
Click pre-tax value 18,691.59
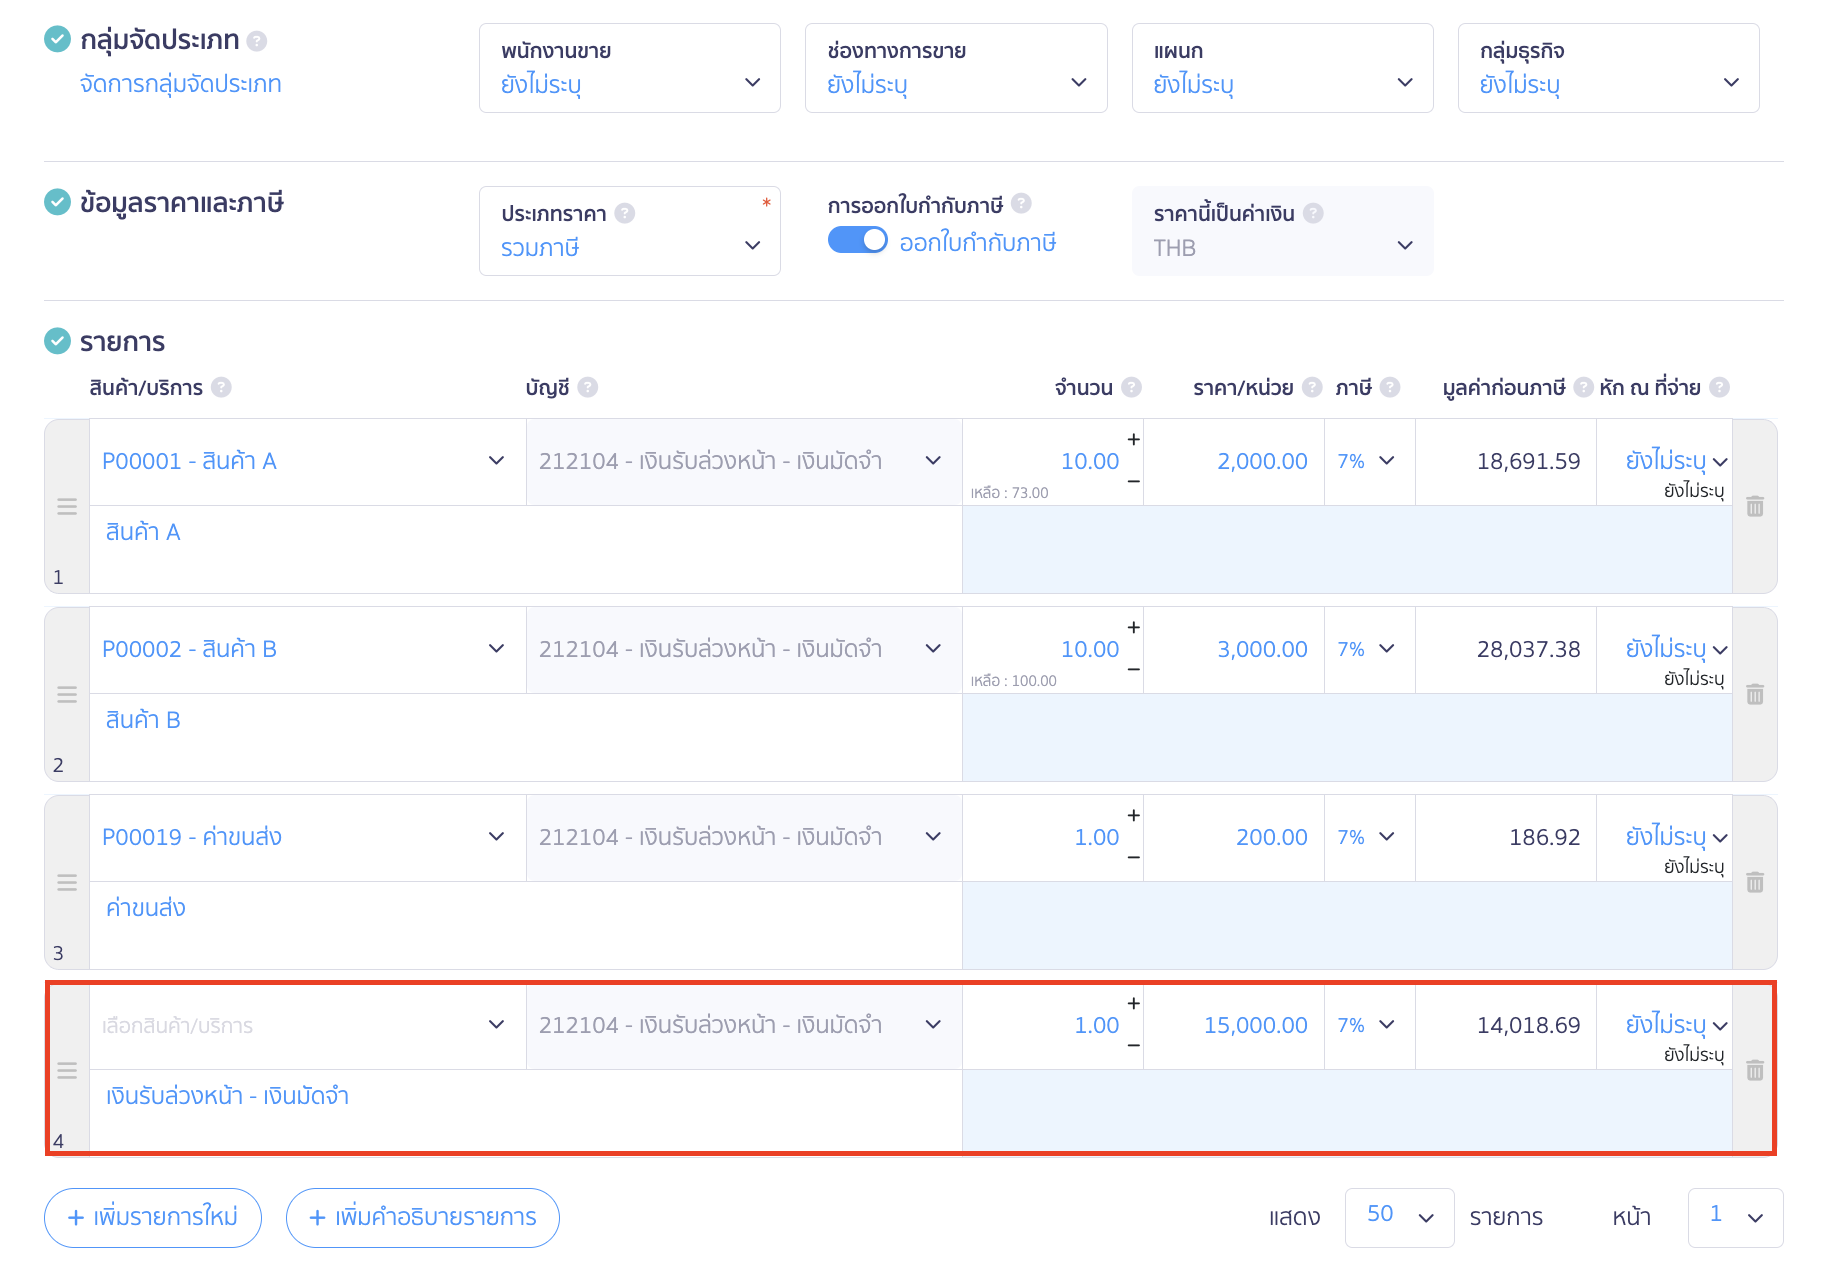pos(1528,461)
